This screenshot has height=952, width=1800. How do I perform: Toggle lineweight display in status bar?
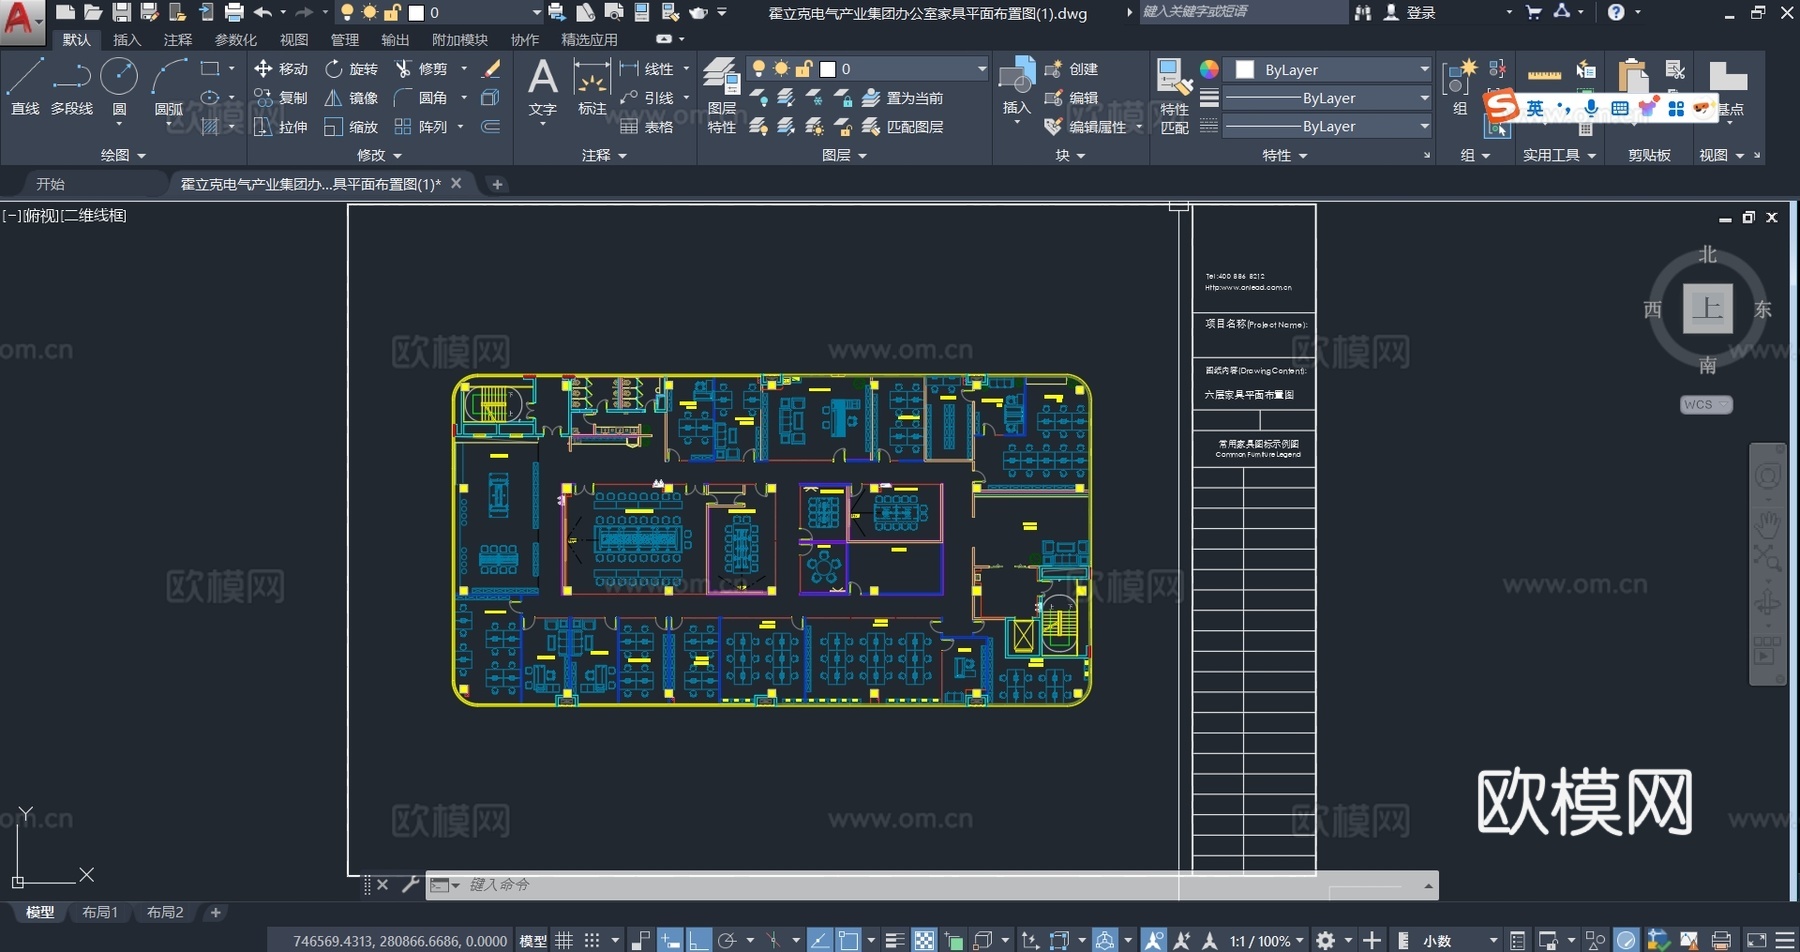pos(895,940)
